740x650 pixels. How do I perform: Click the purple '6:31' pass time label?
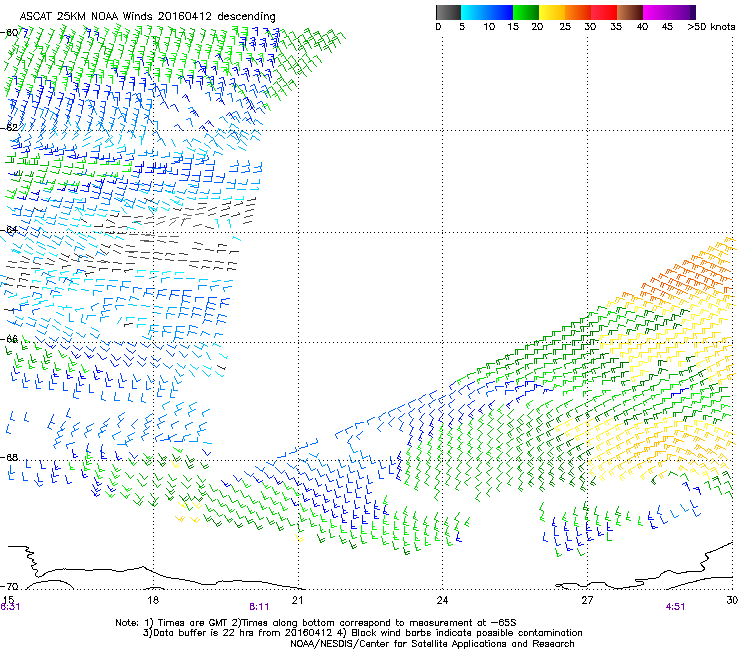coord(10,607)
